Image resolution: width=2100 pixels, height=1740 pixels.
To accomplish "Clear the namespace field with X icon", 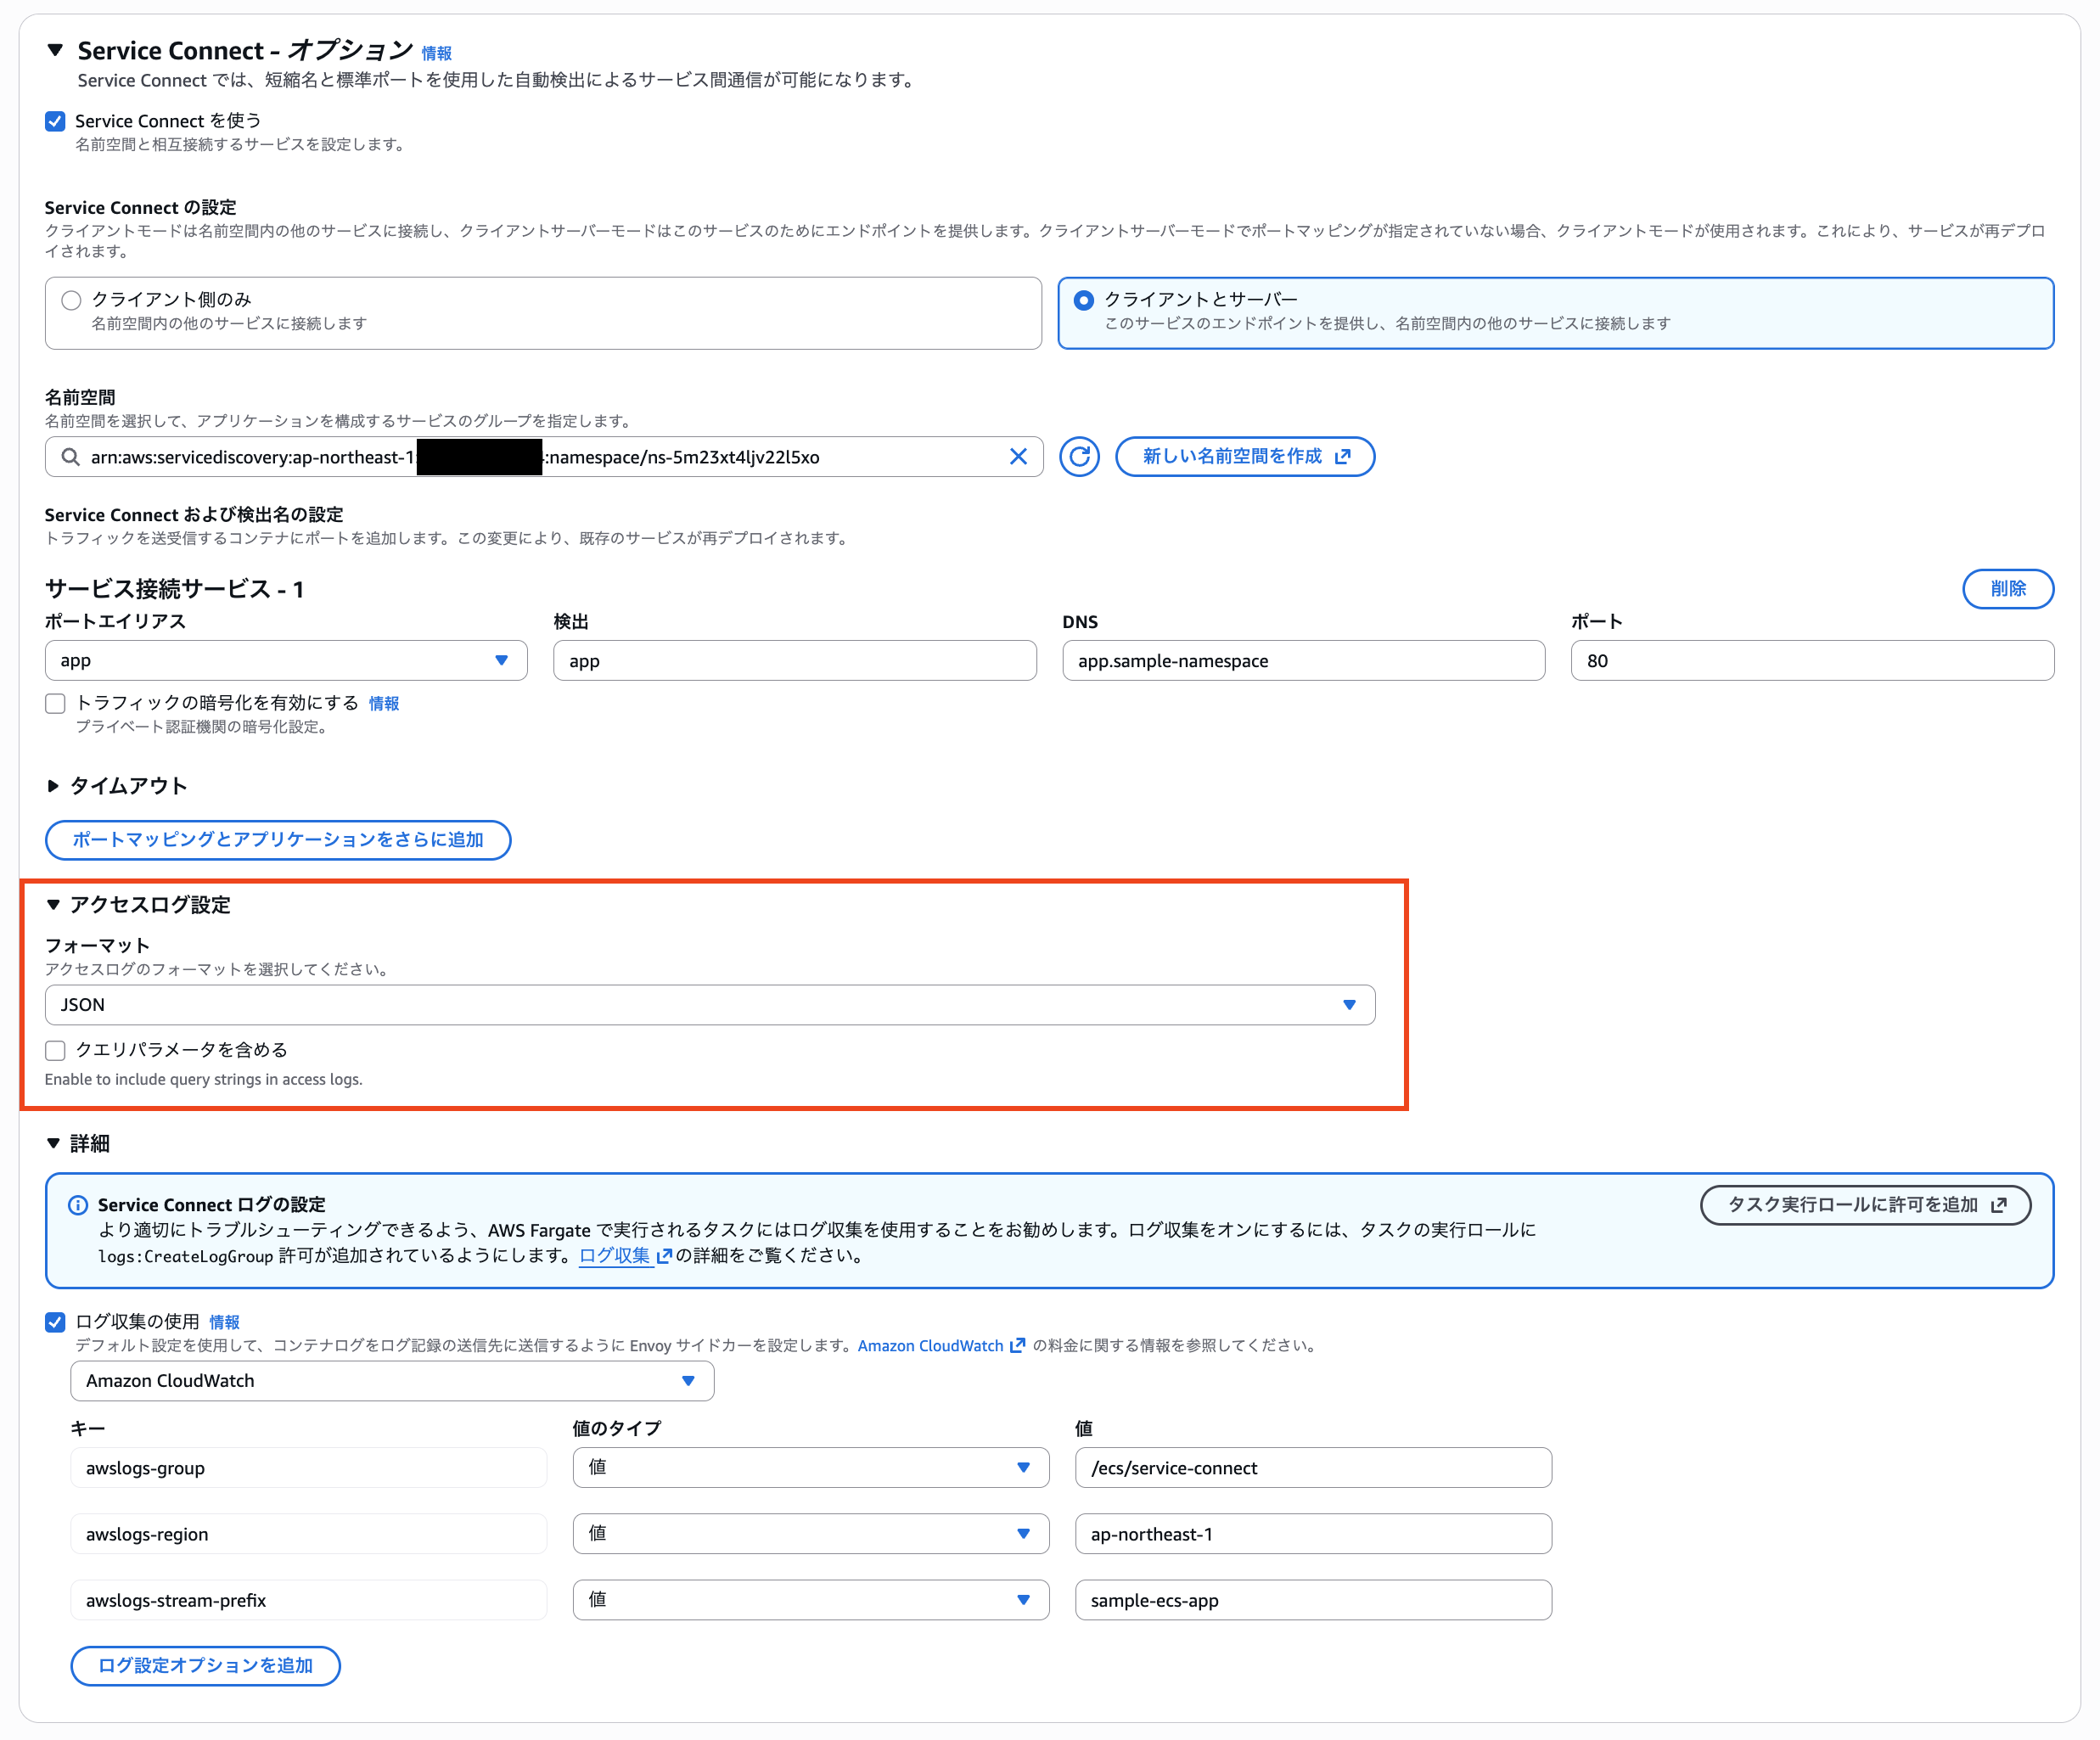I will (x=1018, y=457).
